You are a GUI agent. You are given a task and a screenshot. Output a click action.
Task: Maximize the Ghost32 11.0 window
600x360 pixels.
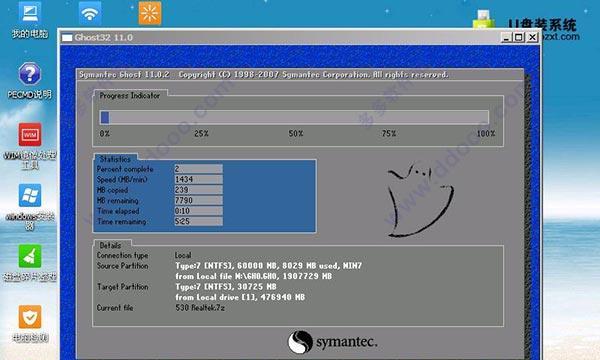click(x=519, y=37)
